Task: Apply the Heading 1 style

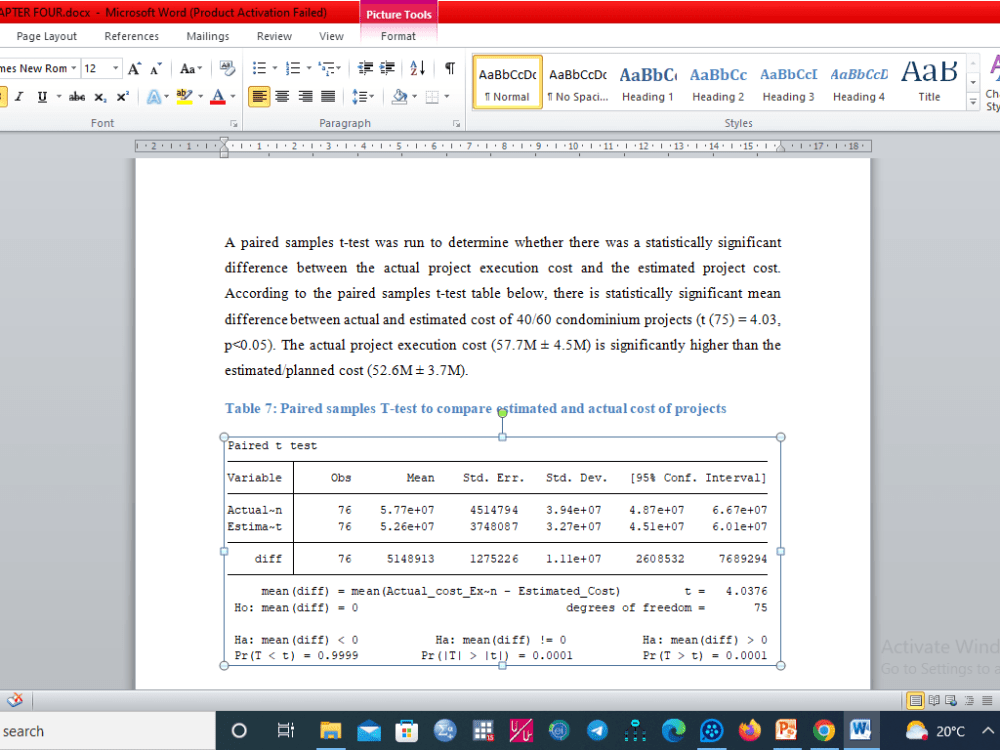Action: tap(648, 82)
